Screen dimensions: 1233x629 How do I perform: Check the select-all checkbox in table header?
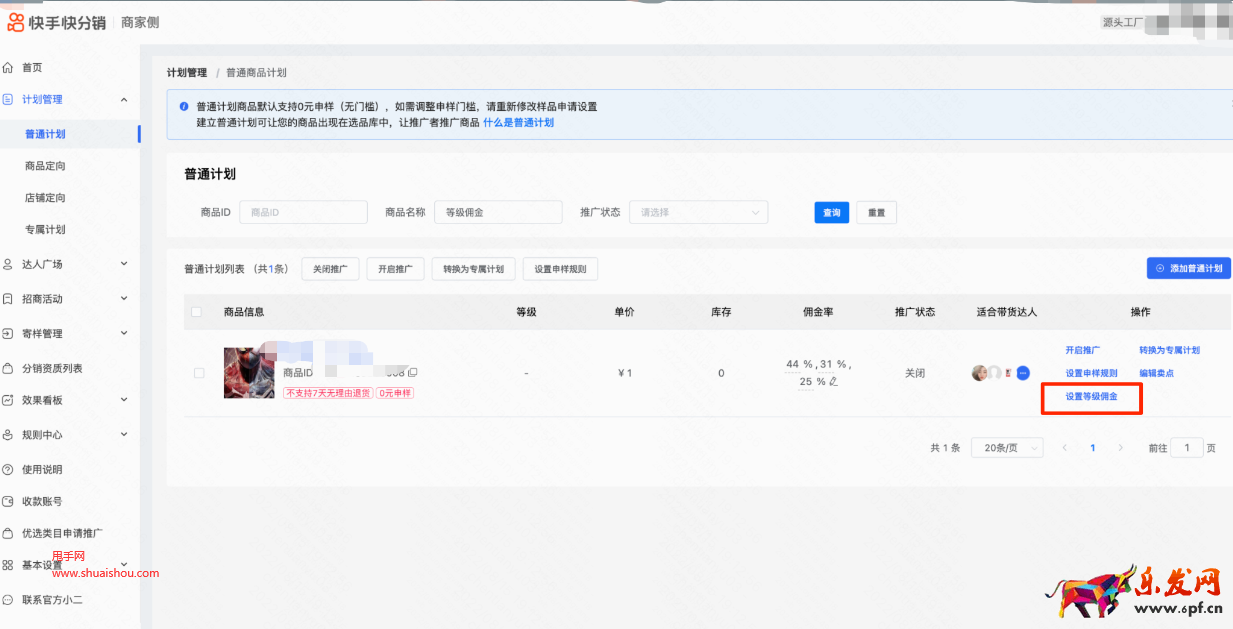[195, 312]
